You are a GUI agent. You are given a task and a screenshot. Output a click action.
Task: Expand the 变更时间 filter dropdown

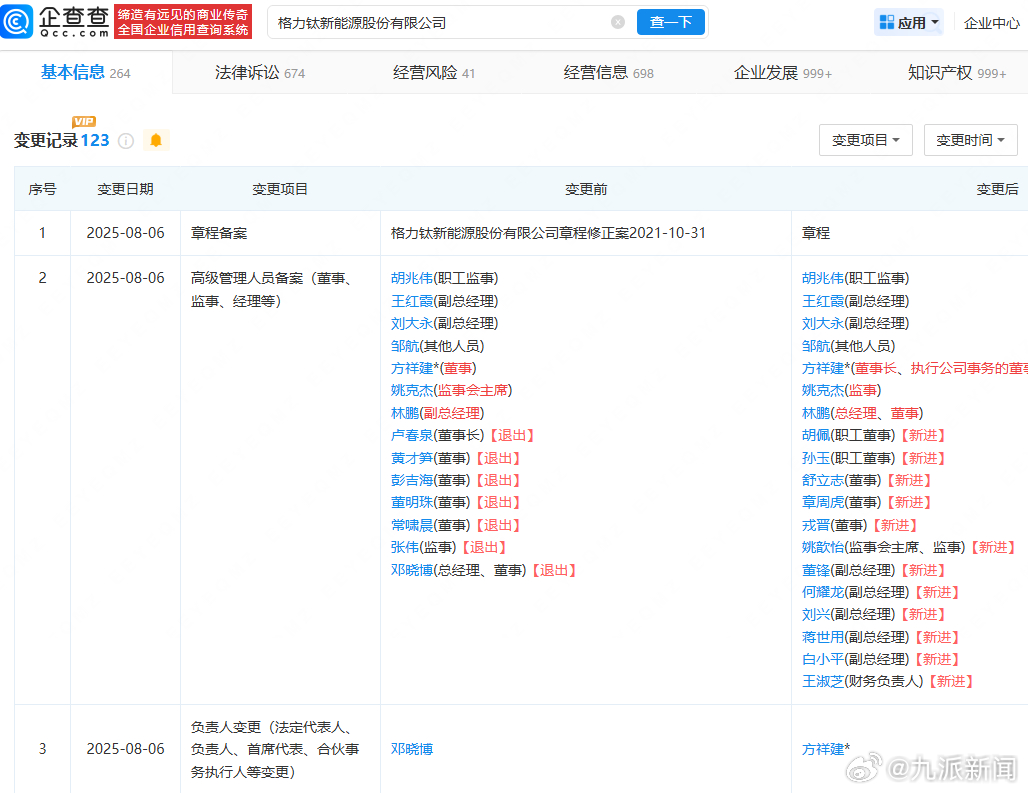click(970, 140)
